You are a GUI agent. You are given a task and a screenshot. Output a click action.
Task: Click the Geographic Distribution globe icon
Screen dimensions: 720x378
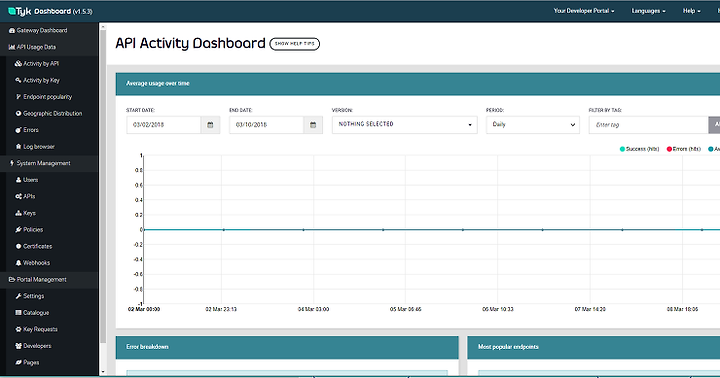click(x=18, y=113)
